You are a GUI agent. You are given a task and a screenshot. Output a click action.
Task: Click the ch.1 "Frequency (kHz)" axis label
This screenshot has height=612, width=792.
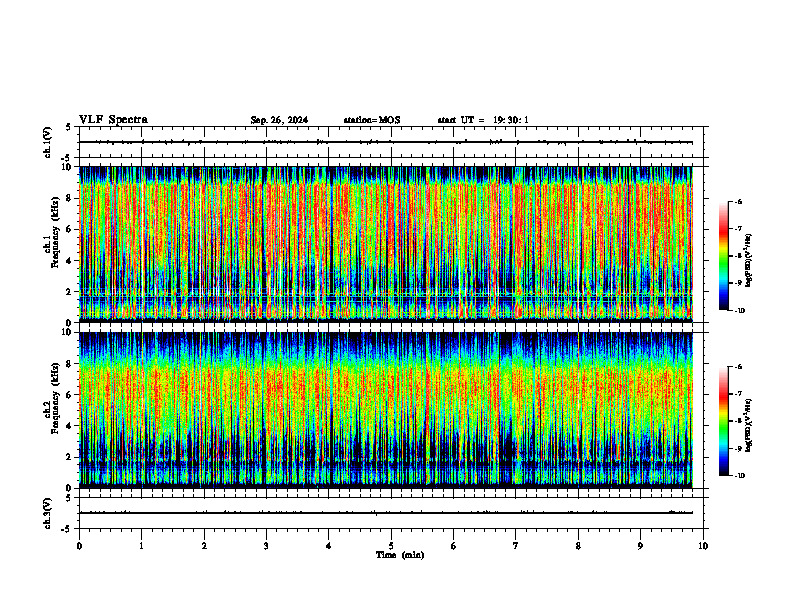(x=54, y=233)
